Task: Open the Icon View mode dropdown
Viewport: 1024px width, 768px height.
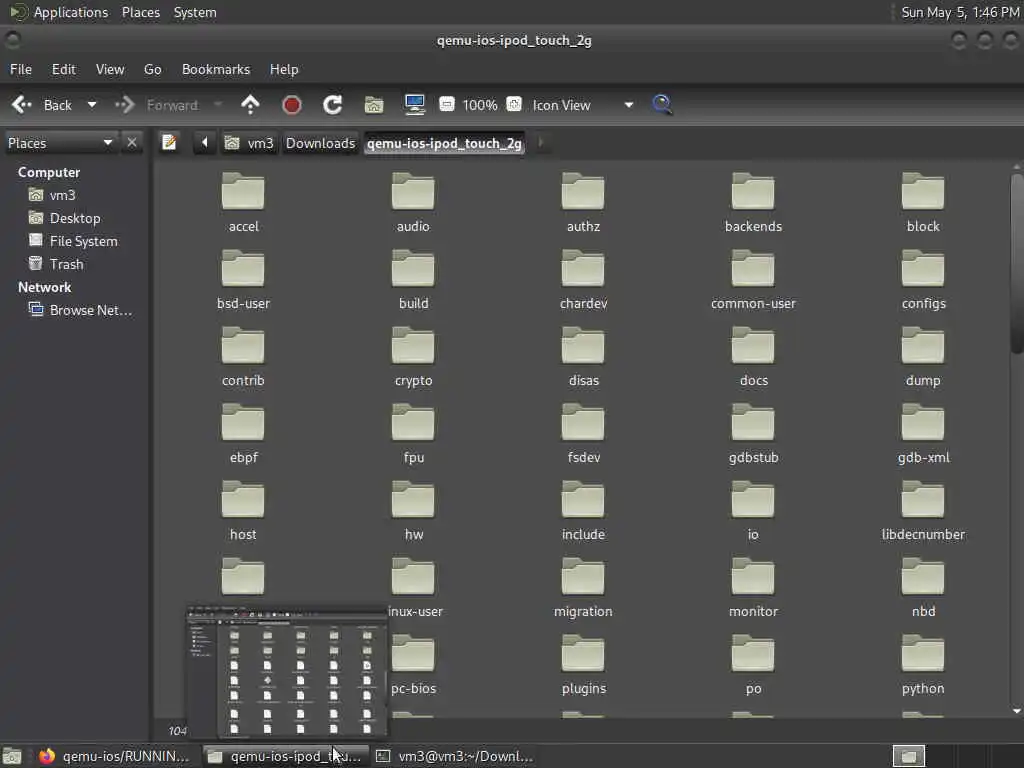Action: pyautogui.click(x=583, y=105)
